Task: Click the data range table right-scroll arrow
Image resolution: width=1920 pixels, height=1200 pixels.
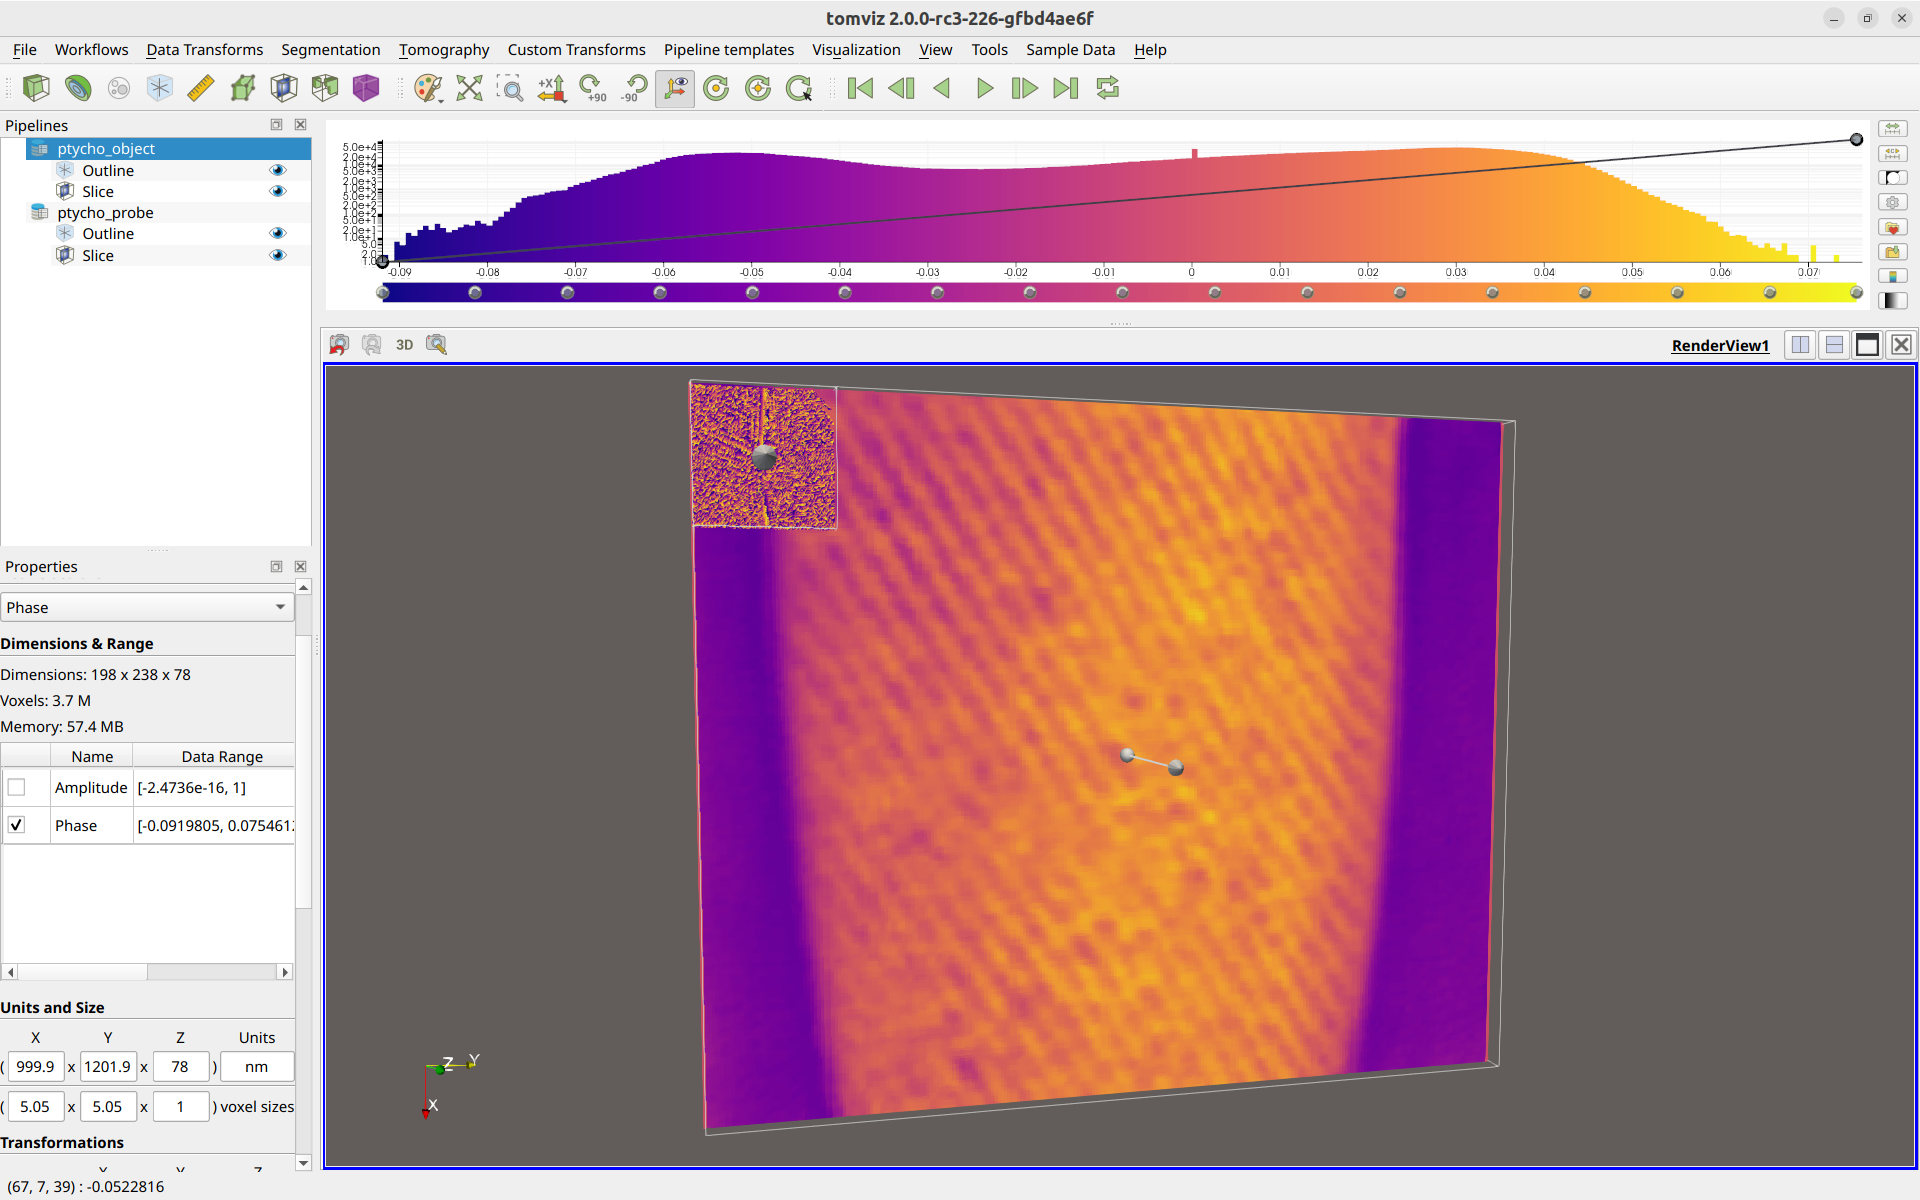Action: 285,972
